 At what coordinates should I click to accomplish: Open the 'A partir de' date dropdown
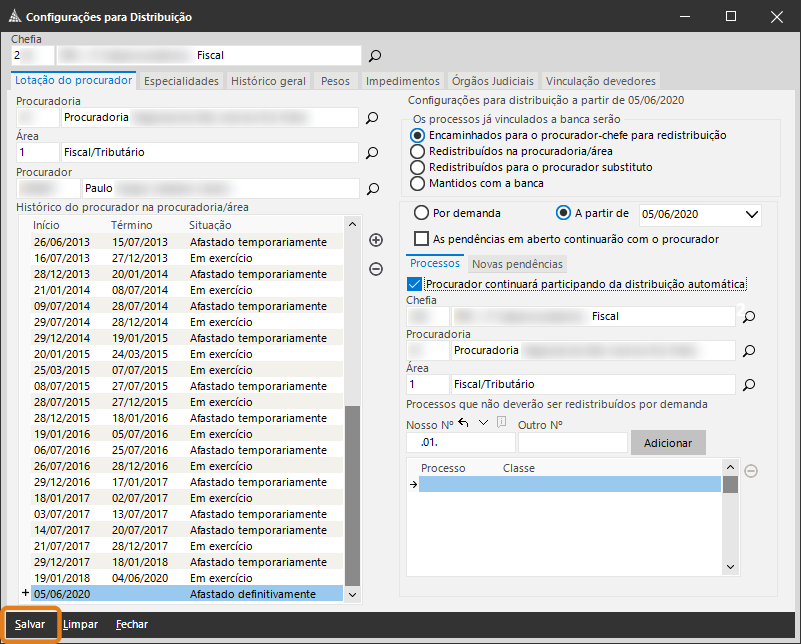(751, 214)
